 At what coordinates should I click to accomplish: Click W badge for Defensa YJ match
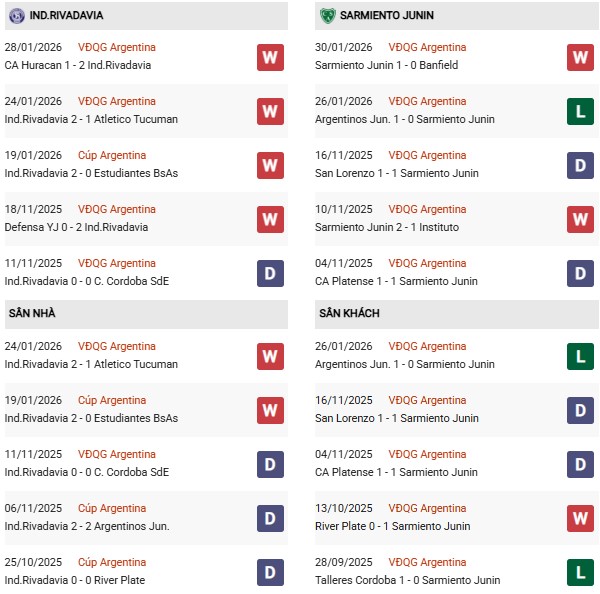(269, 219)
